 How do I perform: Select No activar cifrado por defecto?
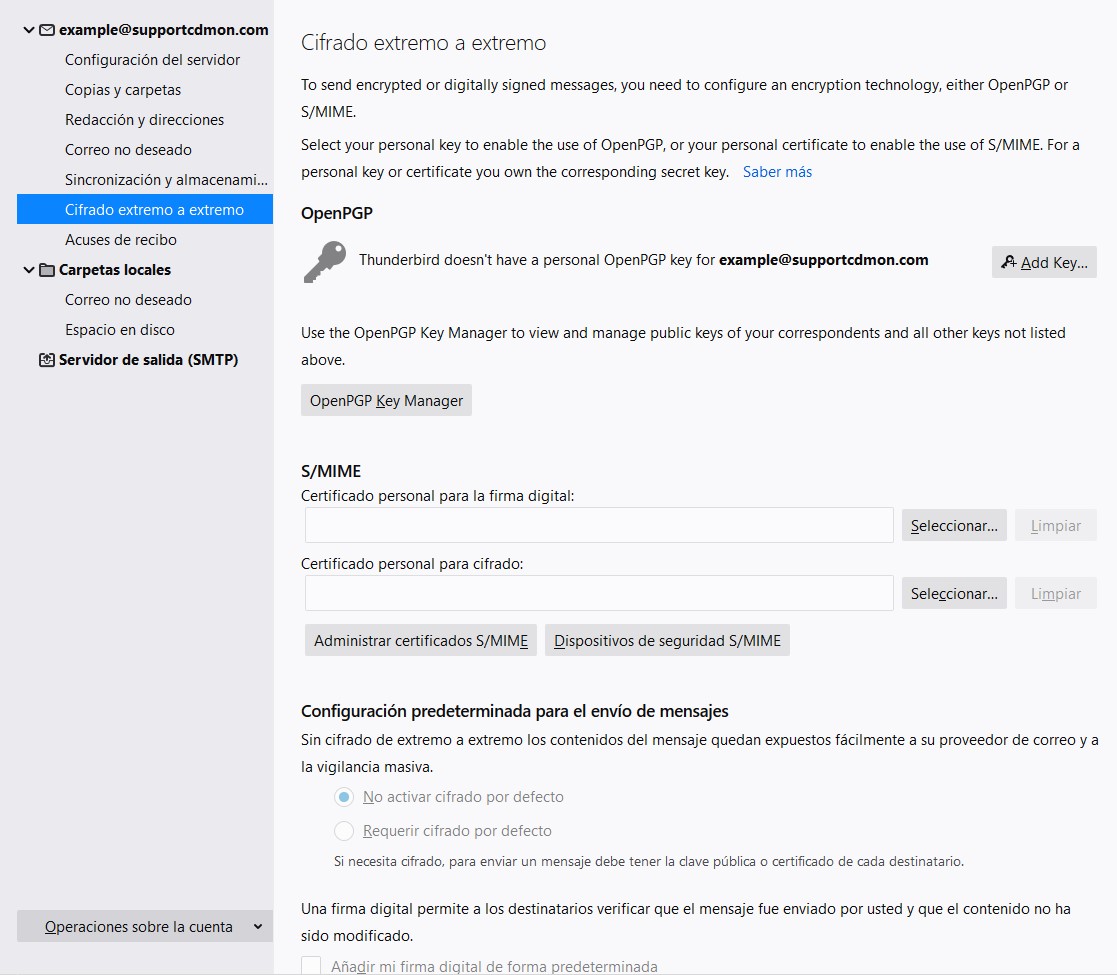tap(344, 797)
